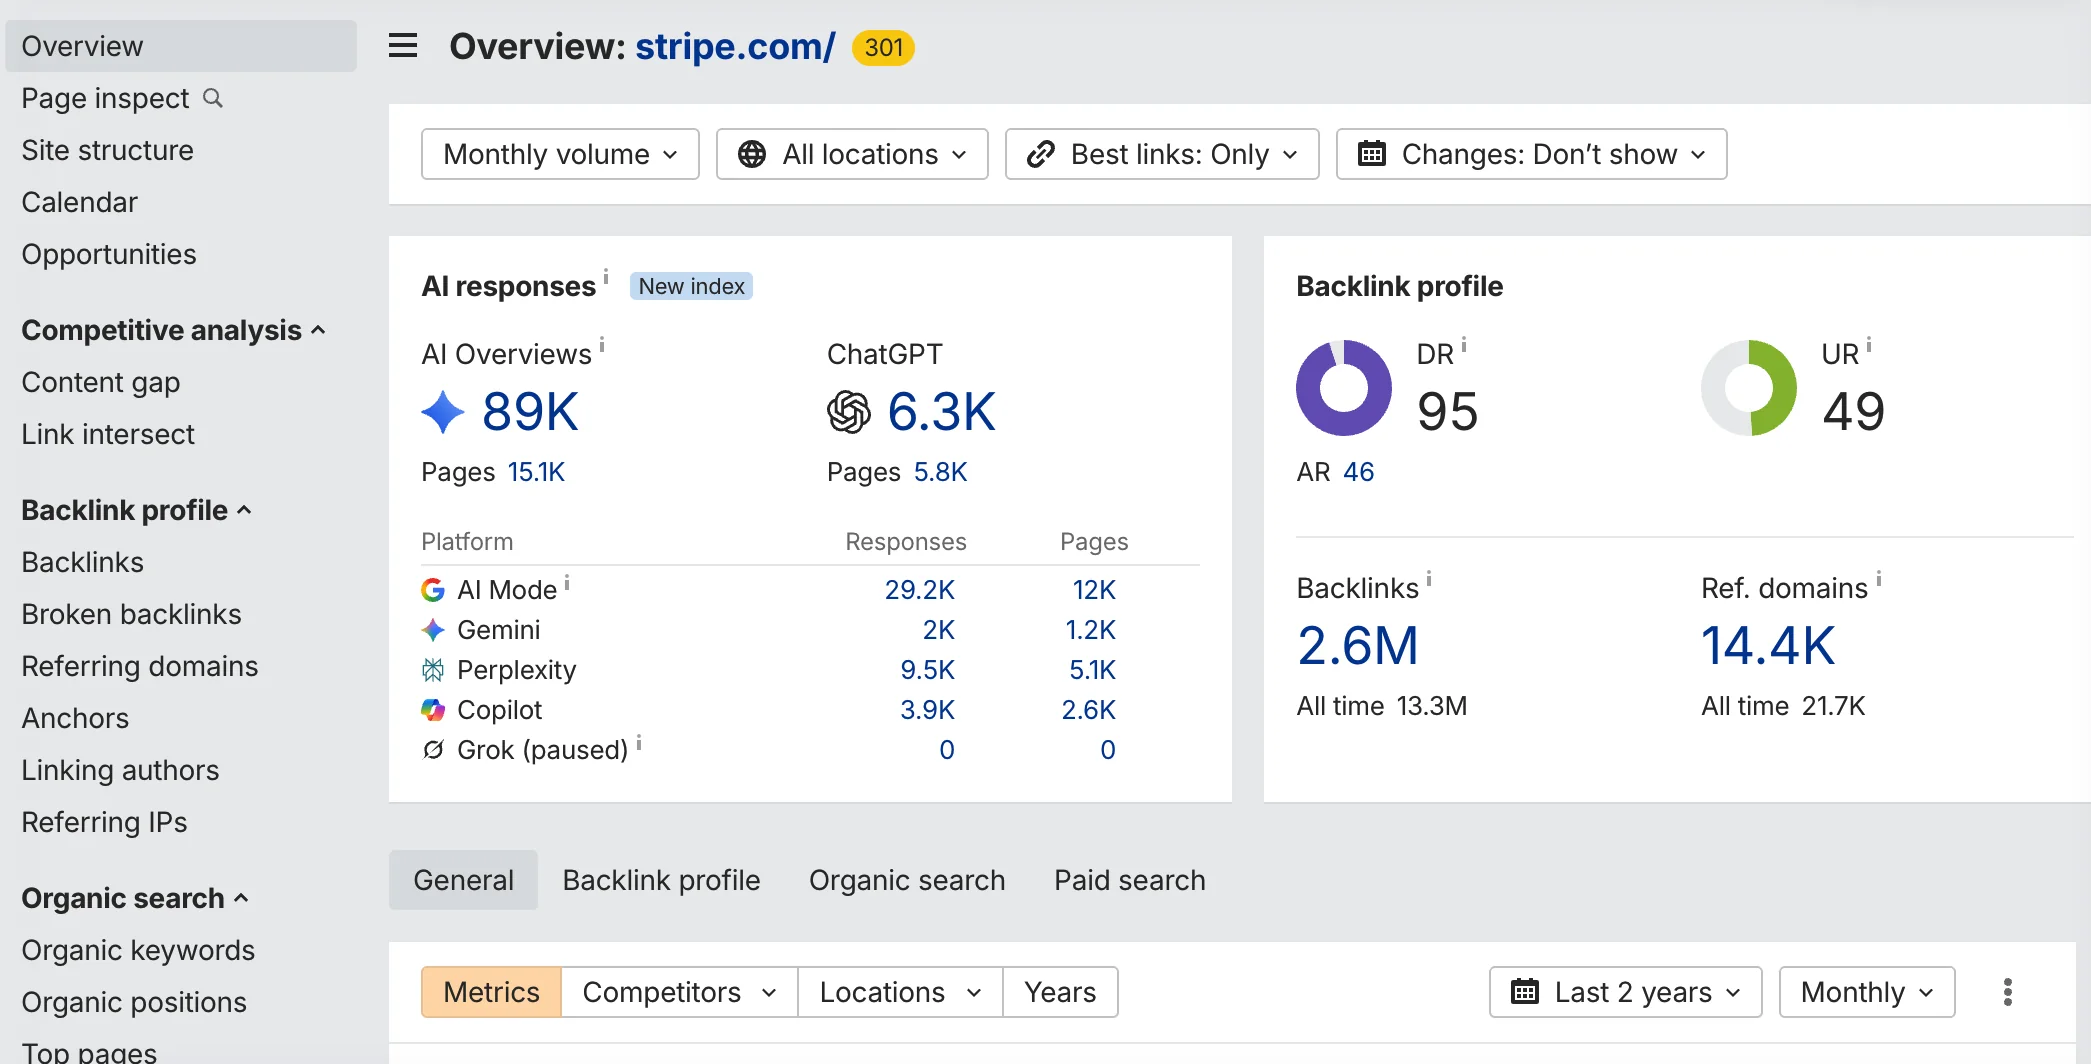This screenshot has height=1064, width=2091.
Task: Open Linking authors in the sidebar
Action: coord(120,770)
